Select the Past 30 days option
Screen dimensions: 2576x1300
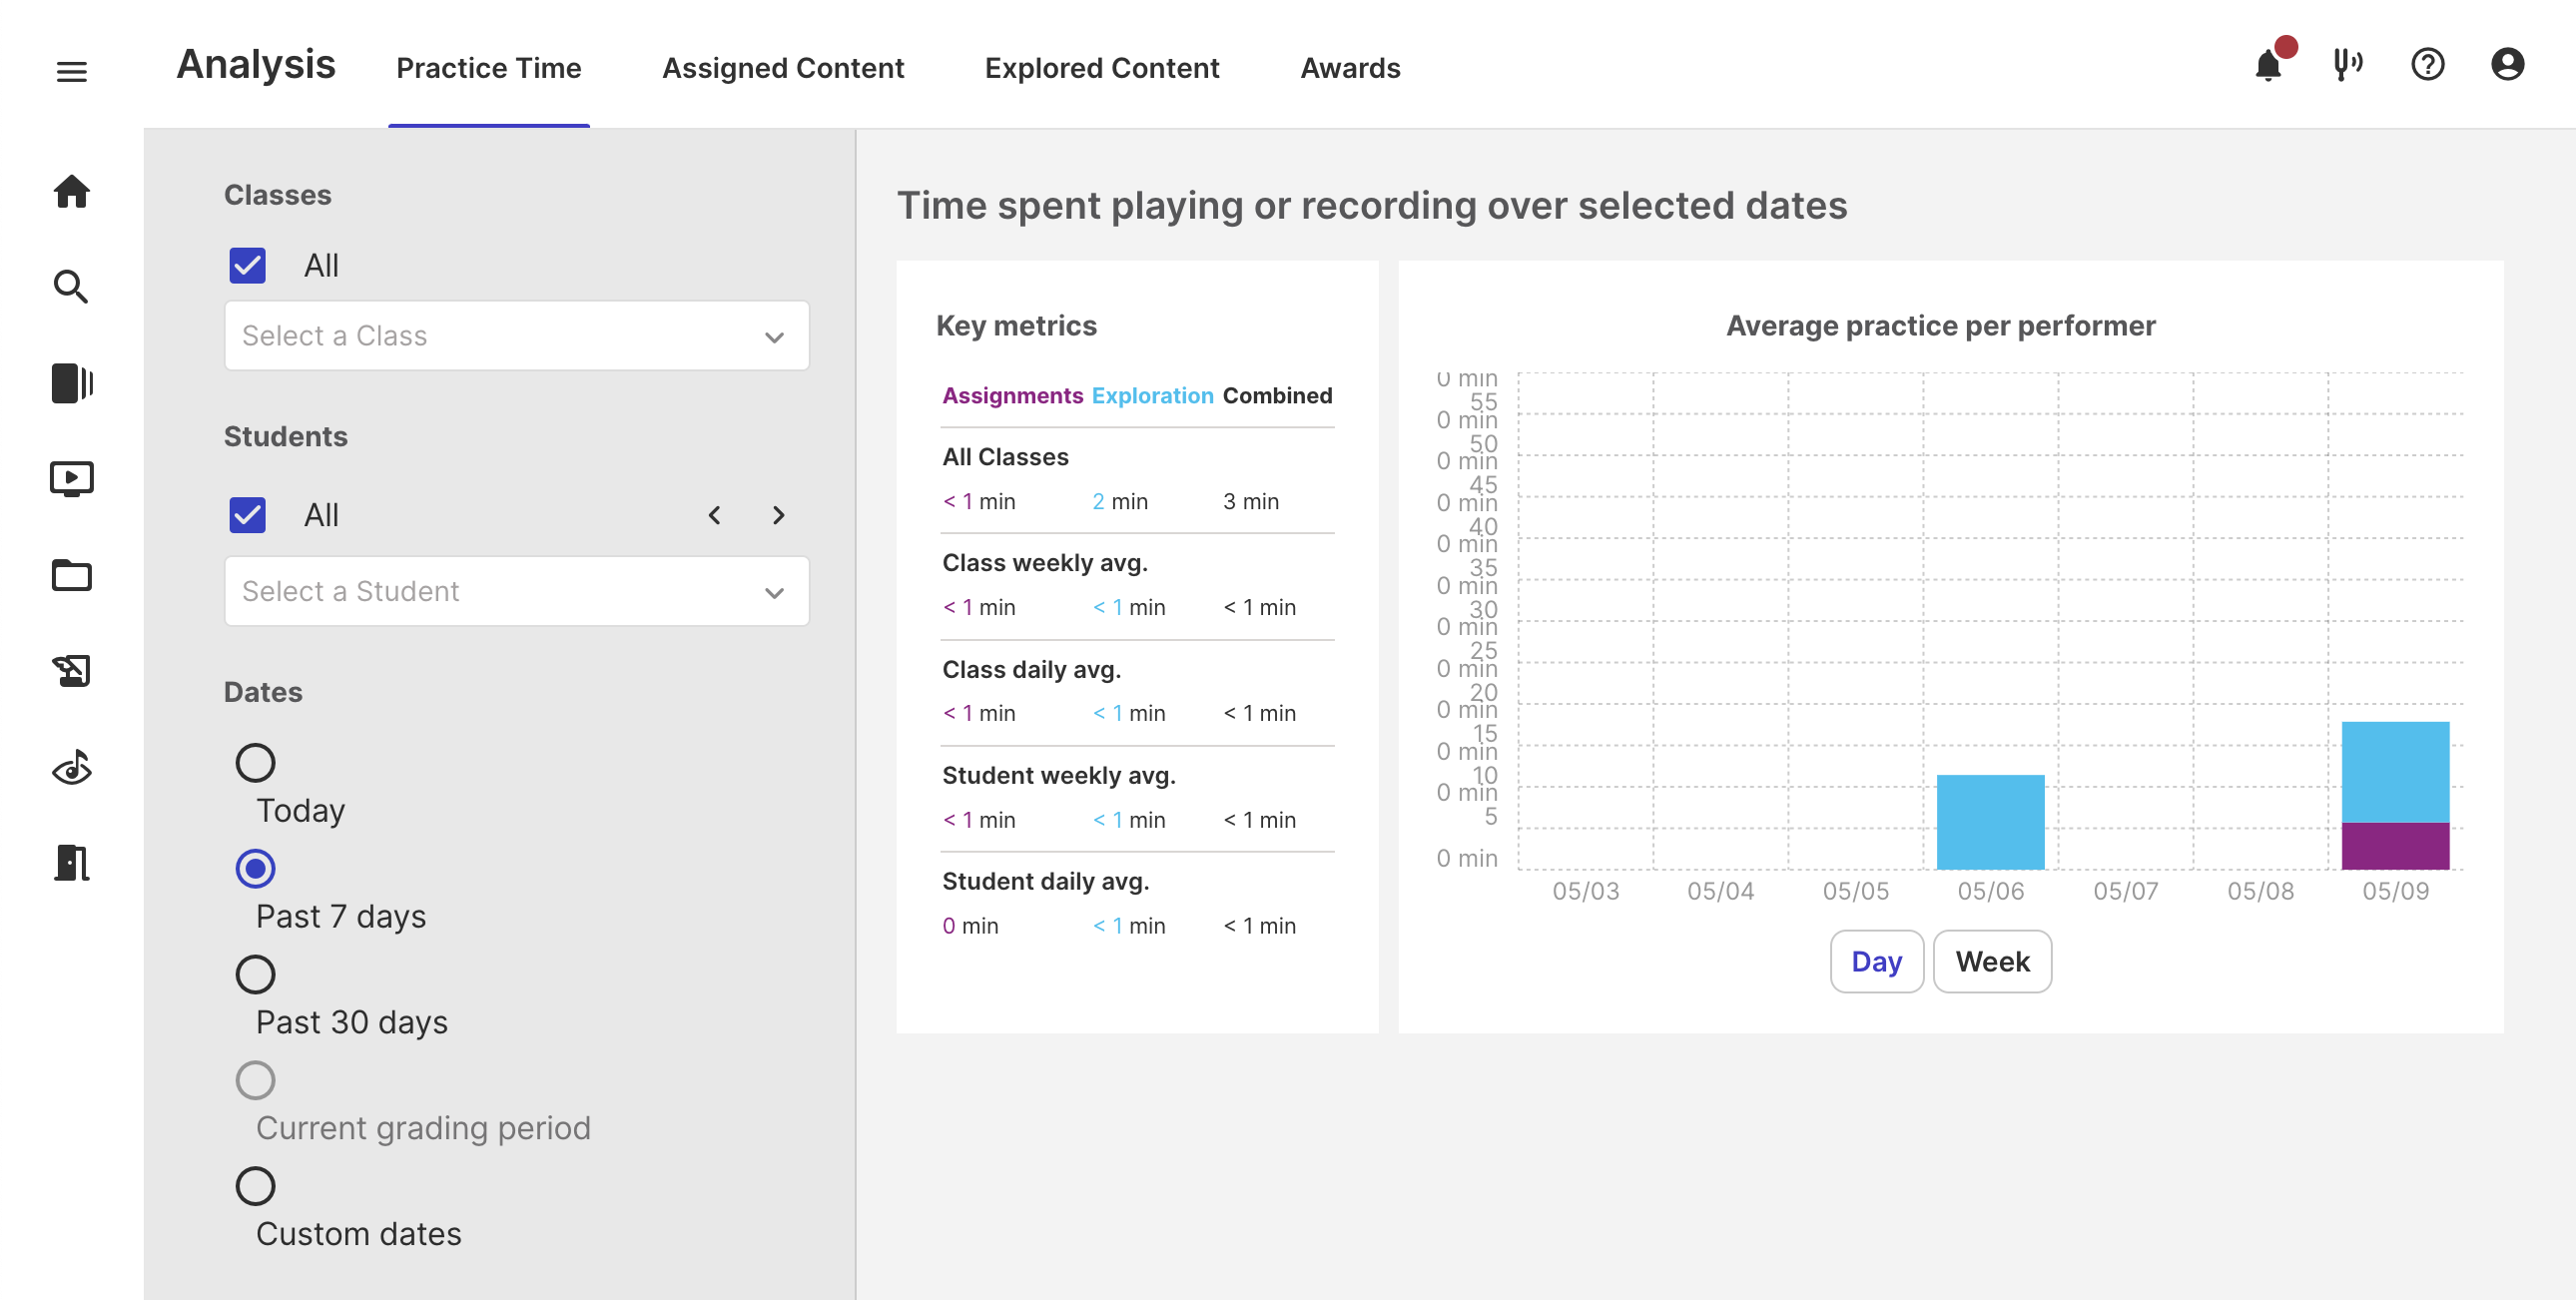click(x=255, y=975)
